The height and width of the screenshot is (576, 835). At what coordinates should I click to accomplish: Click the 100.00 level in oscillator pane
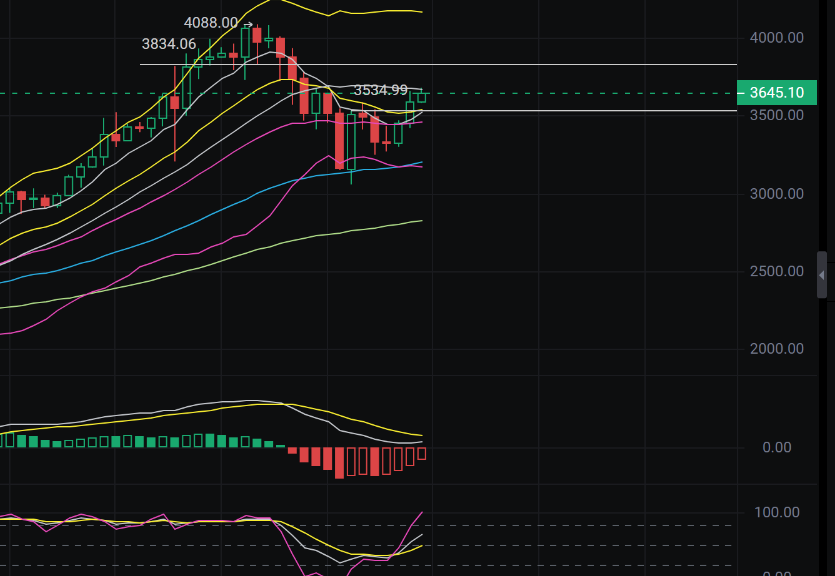click(775, 512)
